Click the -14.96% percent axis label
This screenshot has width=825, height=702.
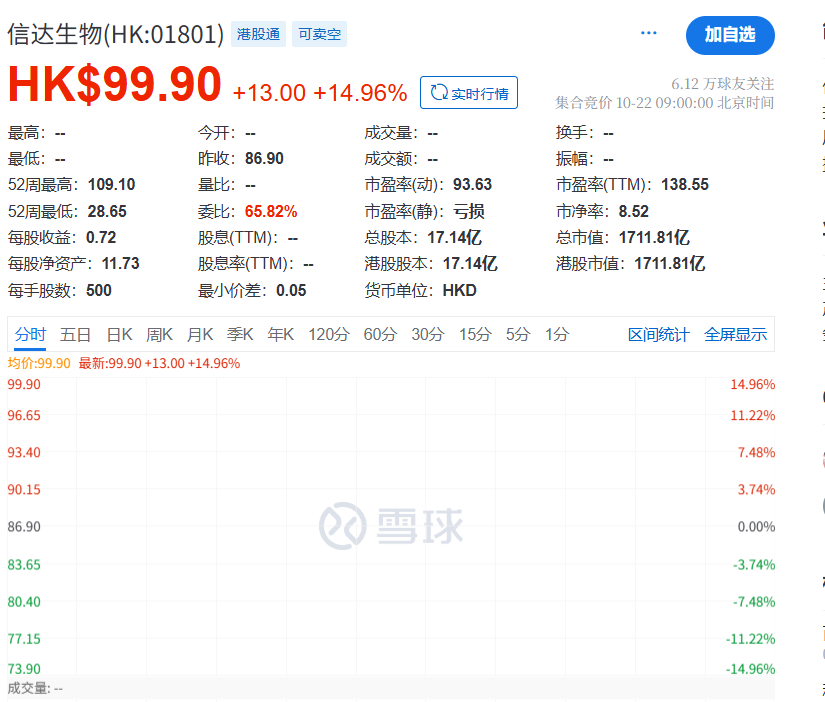750,669
